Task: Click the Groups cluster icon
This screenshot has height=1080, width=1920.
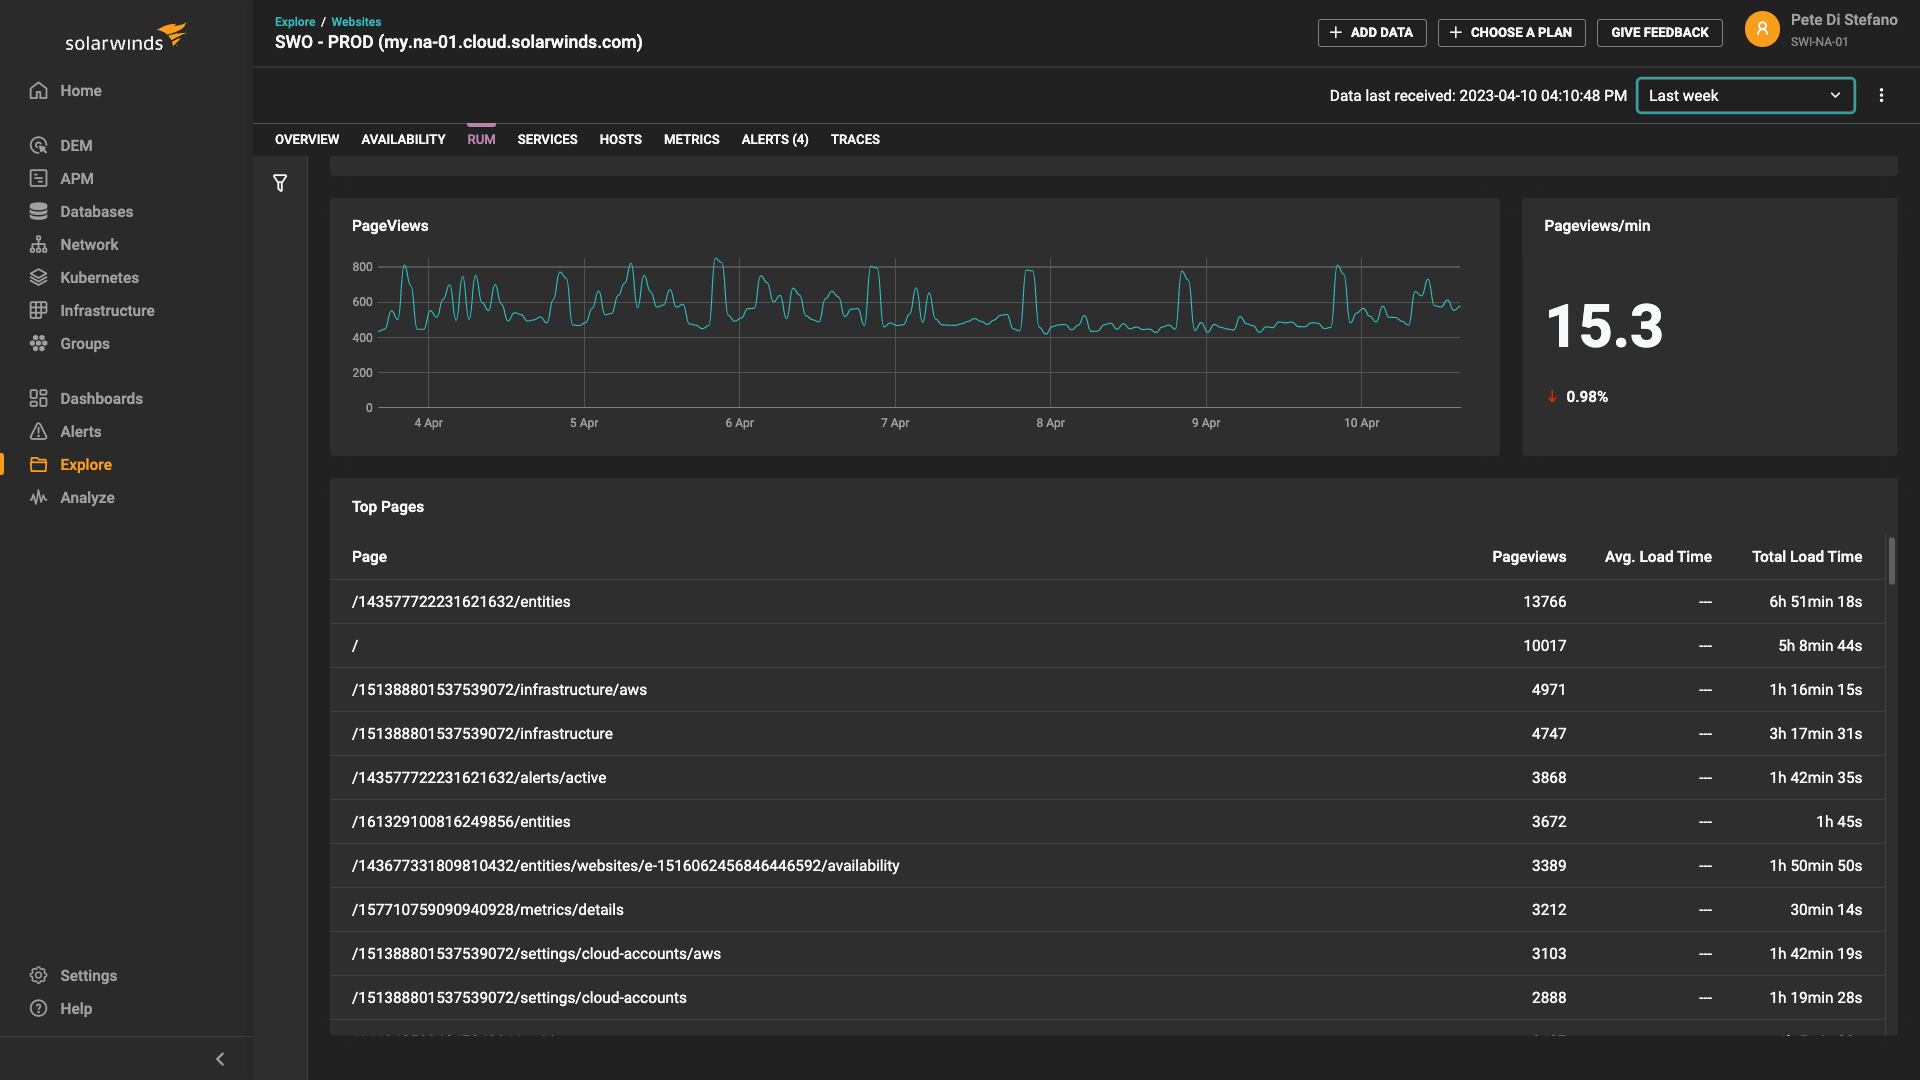Action: (39, 343)
